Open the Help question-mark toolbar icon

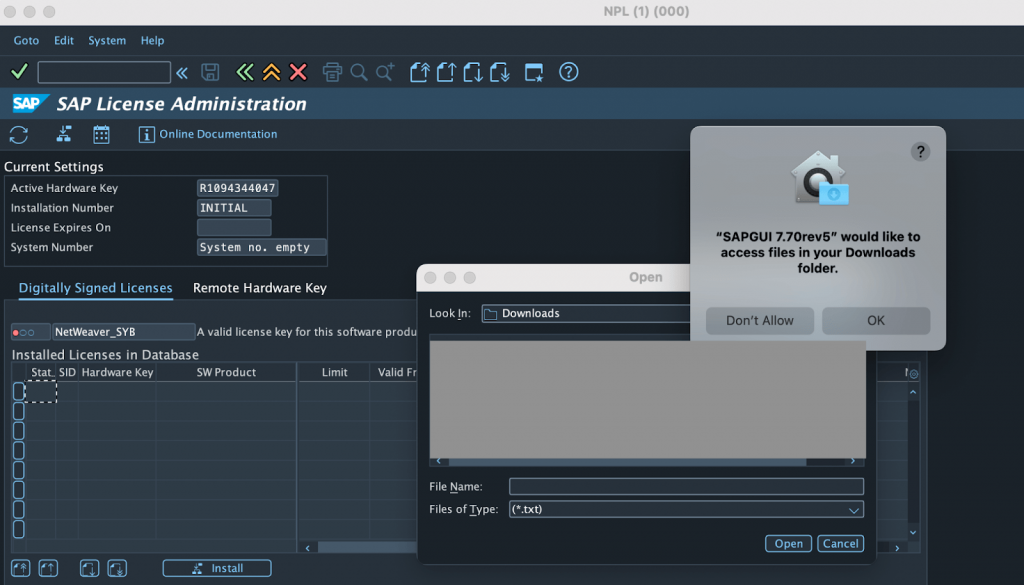tap(569, 72)
